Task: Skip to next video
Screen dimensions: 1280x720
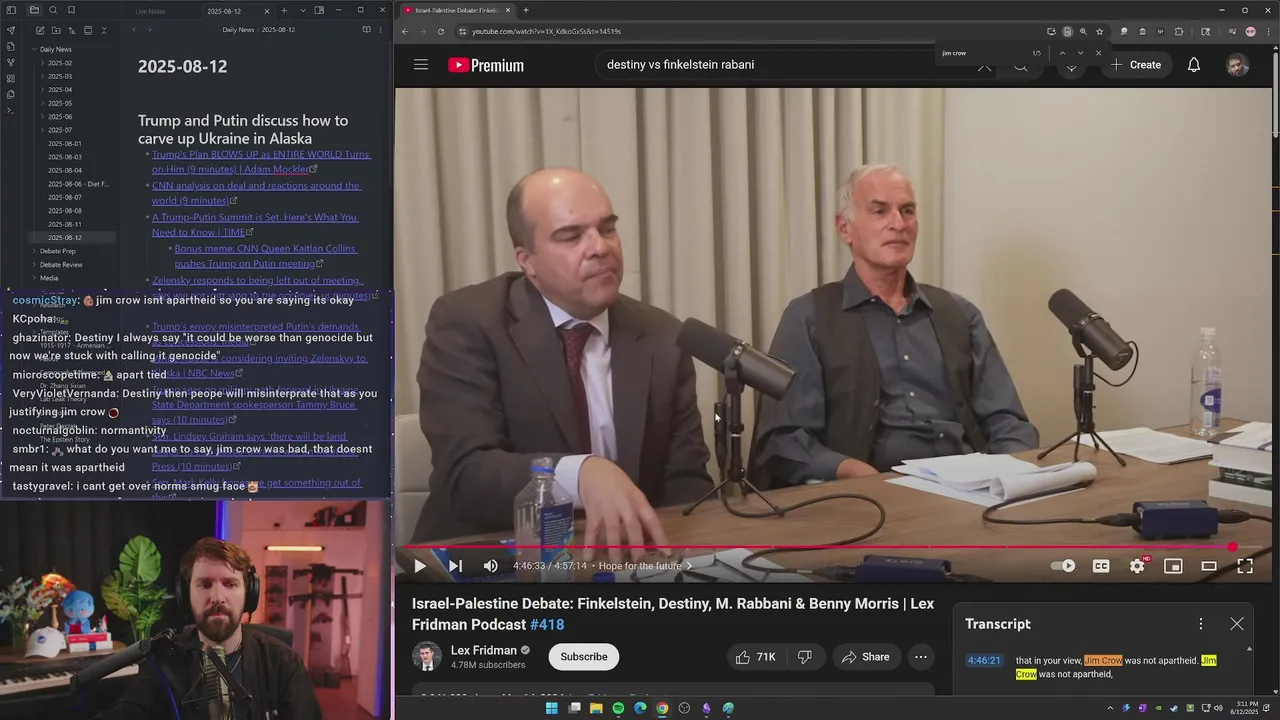Action: point(455,566)
